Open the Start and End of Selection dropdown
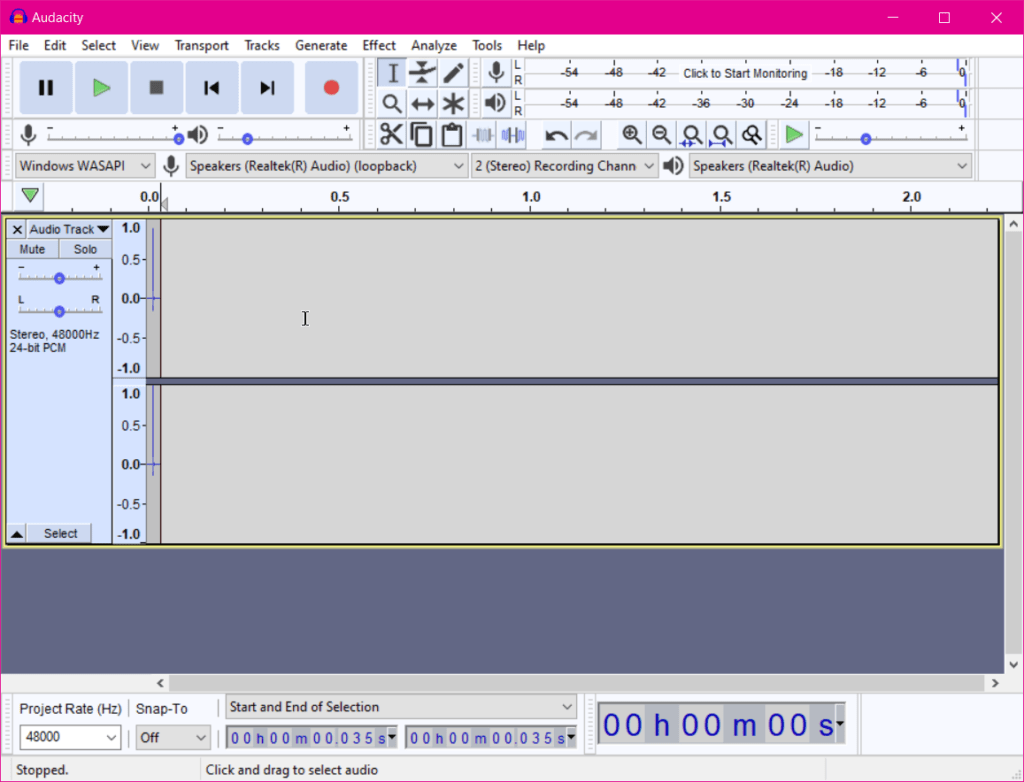The image size is (1024, 782). click(x=401, y=707)
